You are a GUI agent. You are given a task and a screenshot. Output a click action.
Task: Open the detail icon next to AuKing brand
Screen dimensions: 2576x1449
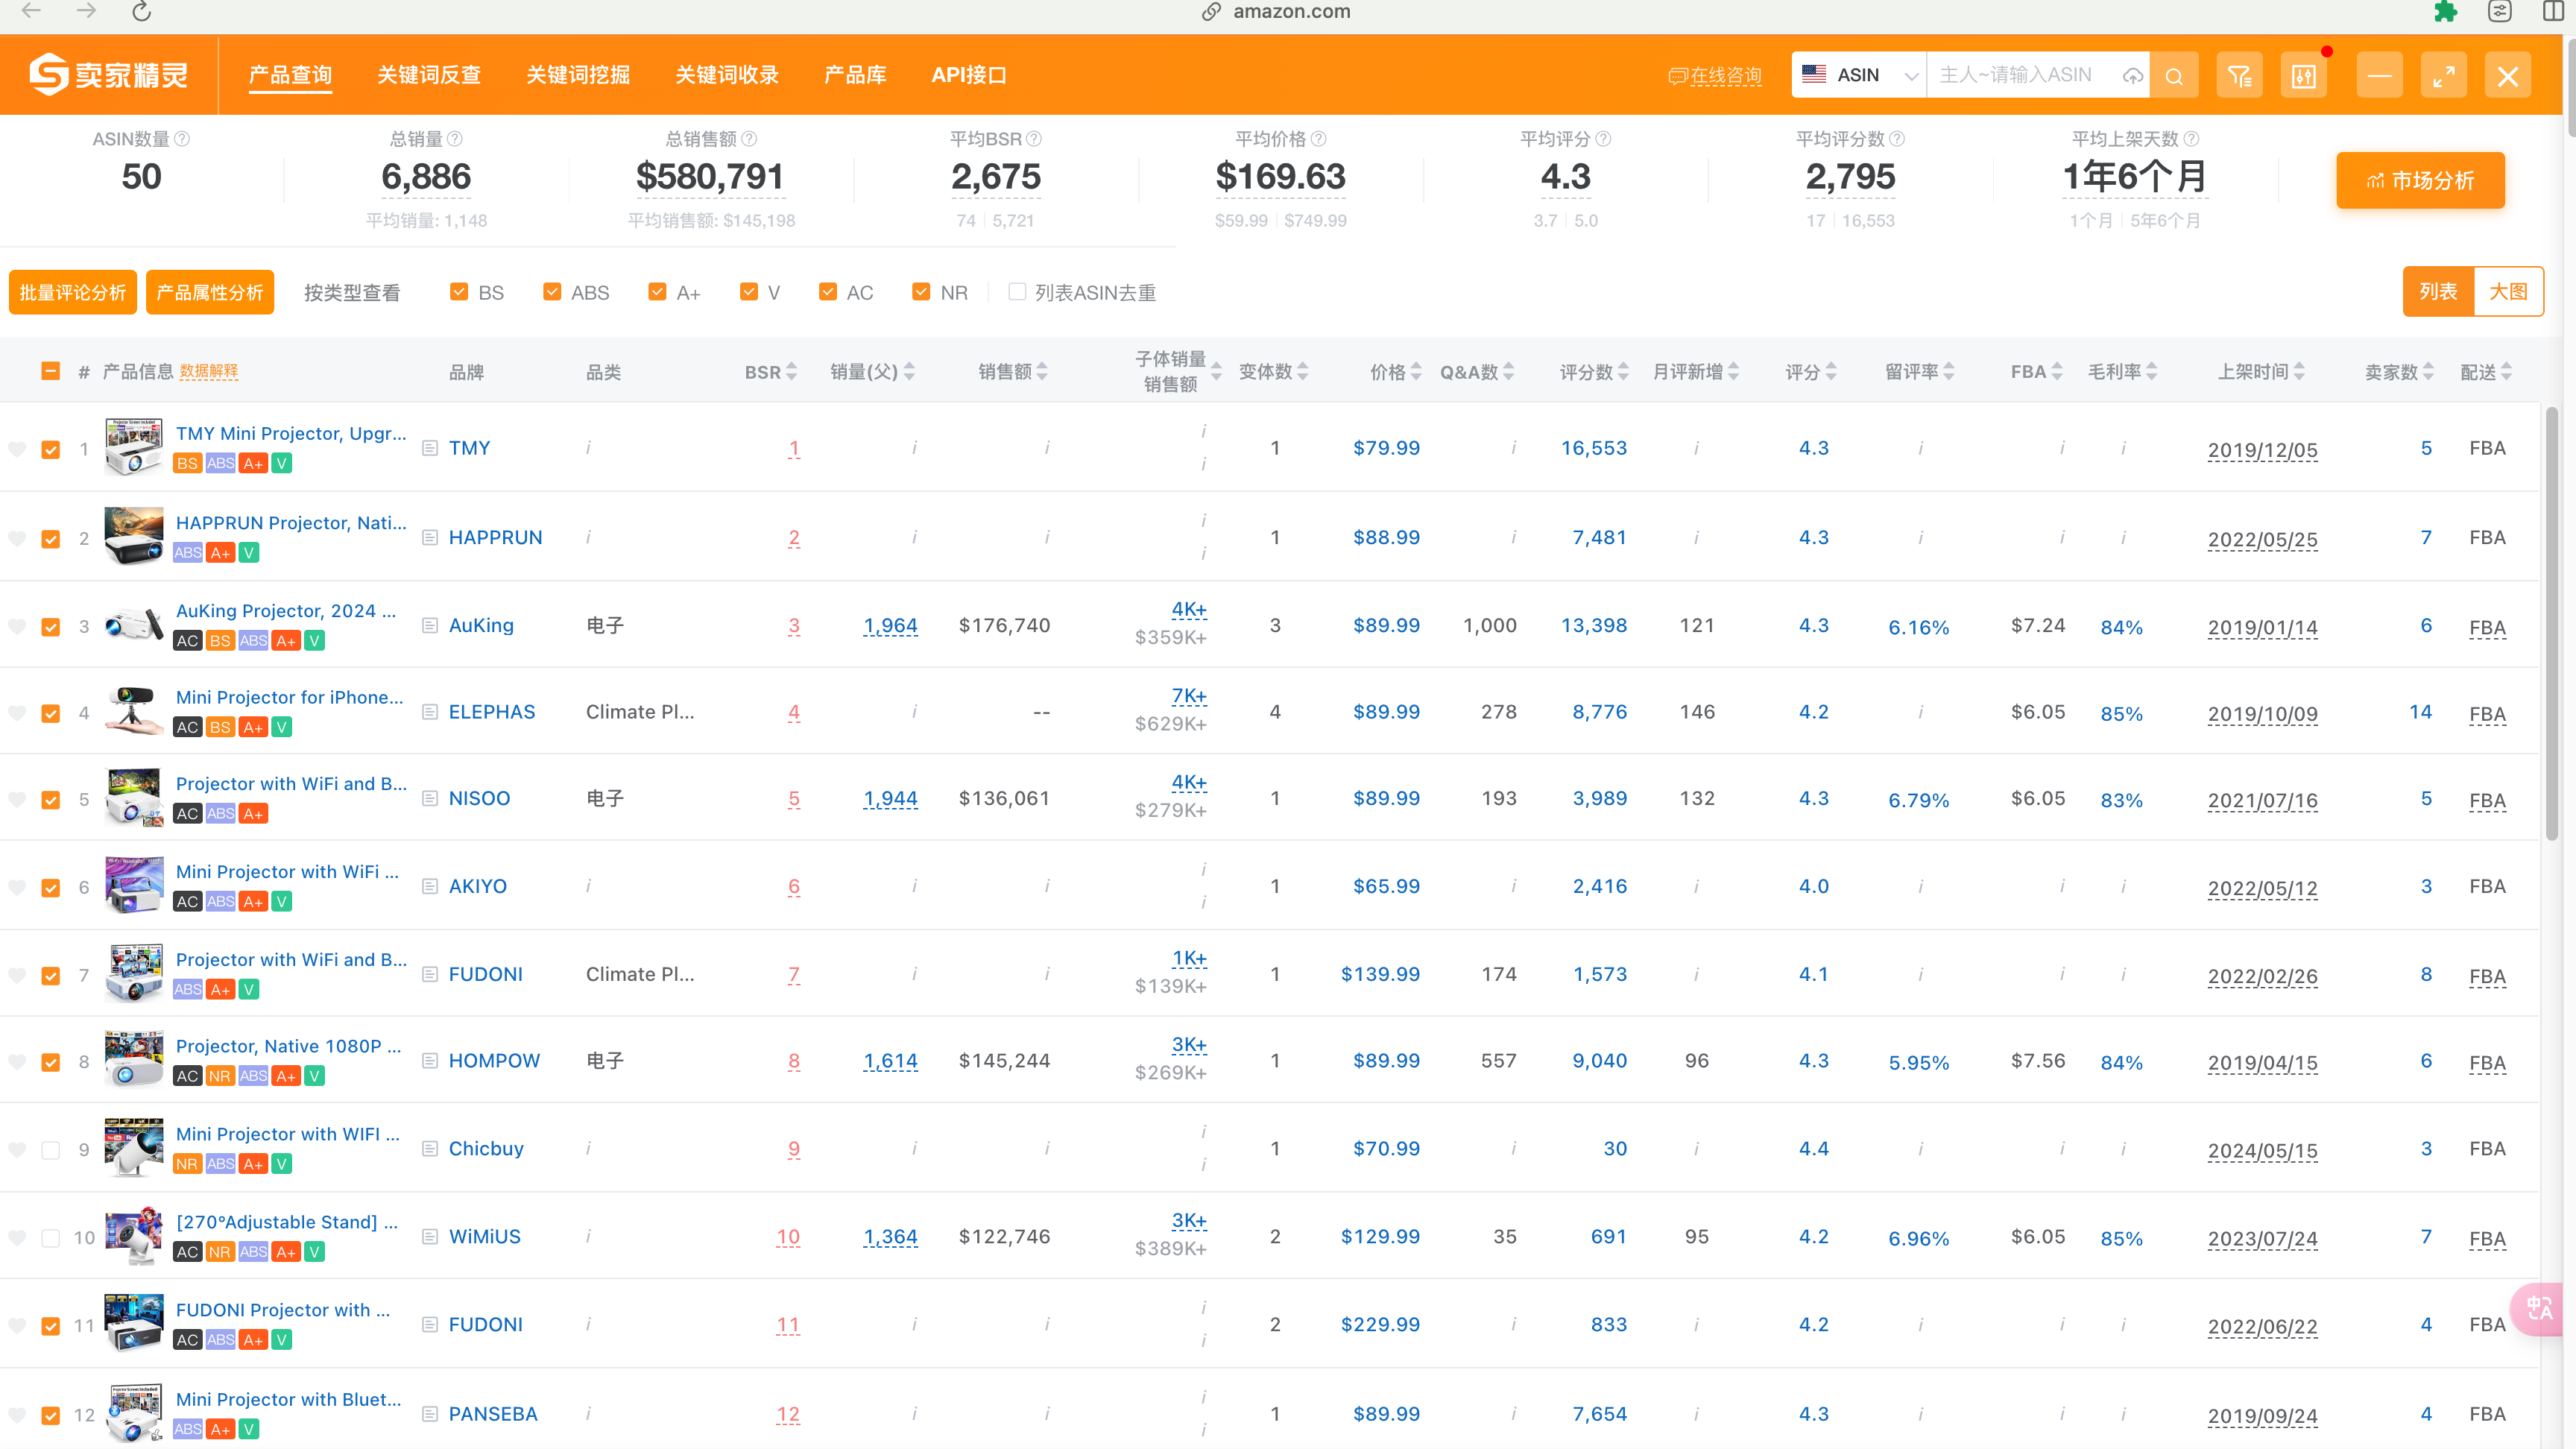430,625
